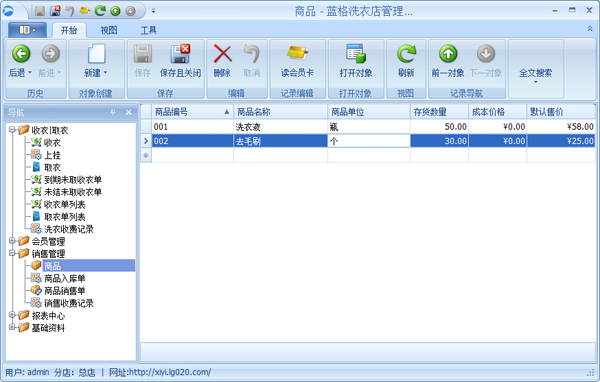Click the 后退 back arrow icon
The width and height of the screenshot is (600, 382).
click(x=21, y=54)
